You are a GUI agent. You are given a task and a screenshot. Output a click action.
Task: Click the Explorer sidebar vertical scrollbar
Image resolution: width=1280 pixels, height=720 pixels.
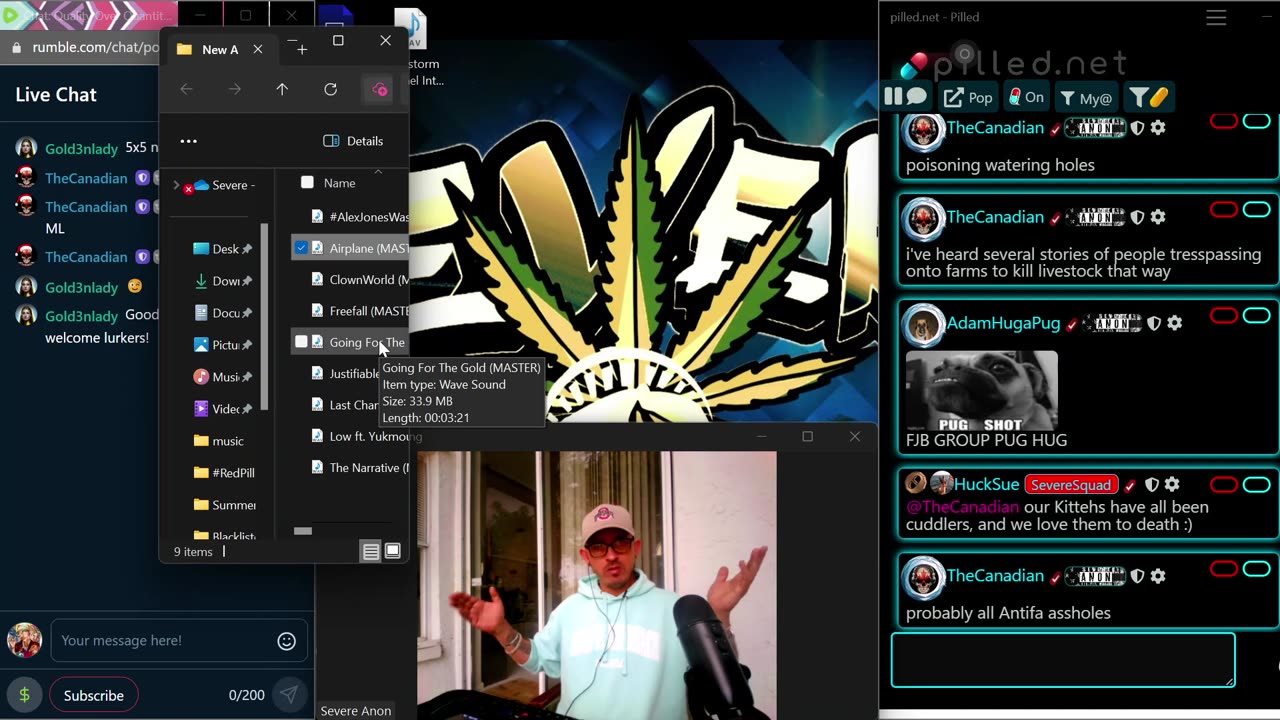(x=264, y=315)
